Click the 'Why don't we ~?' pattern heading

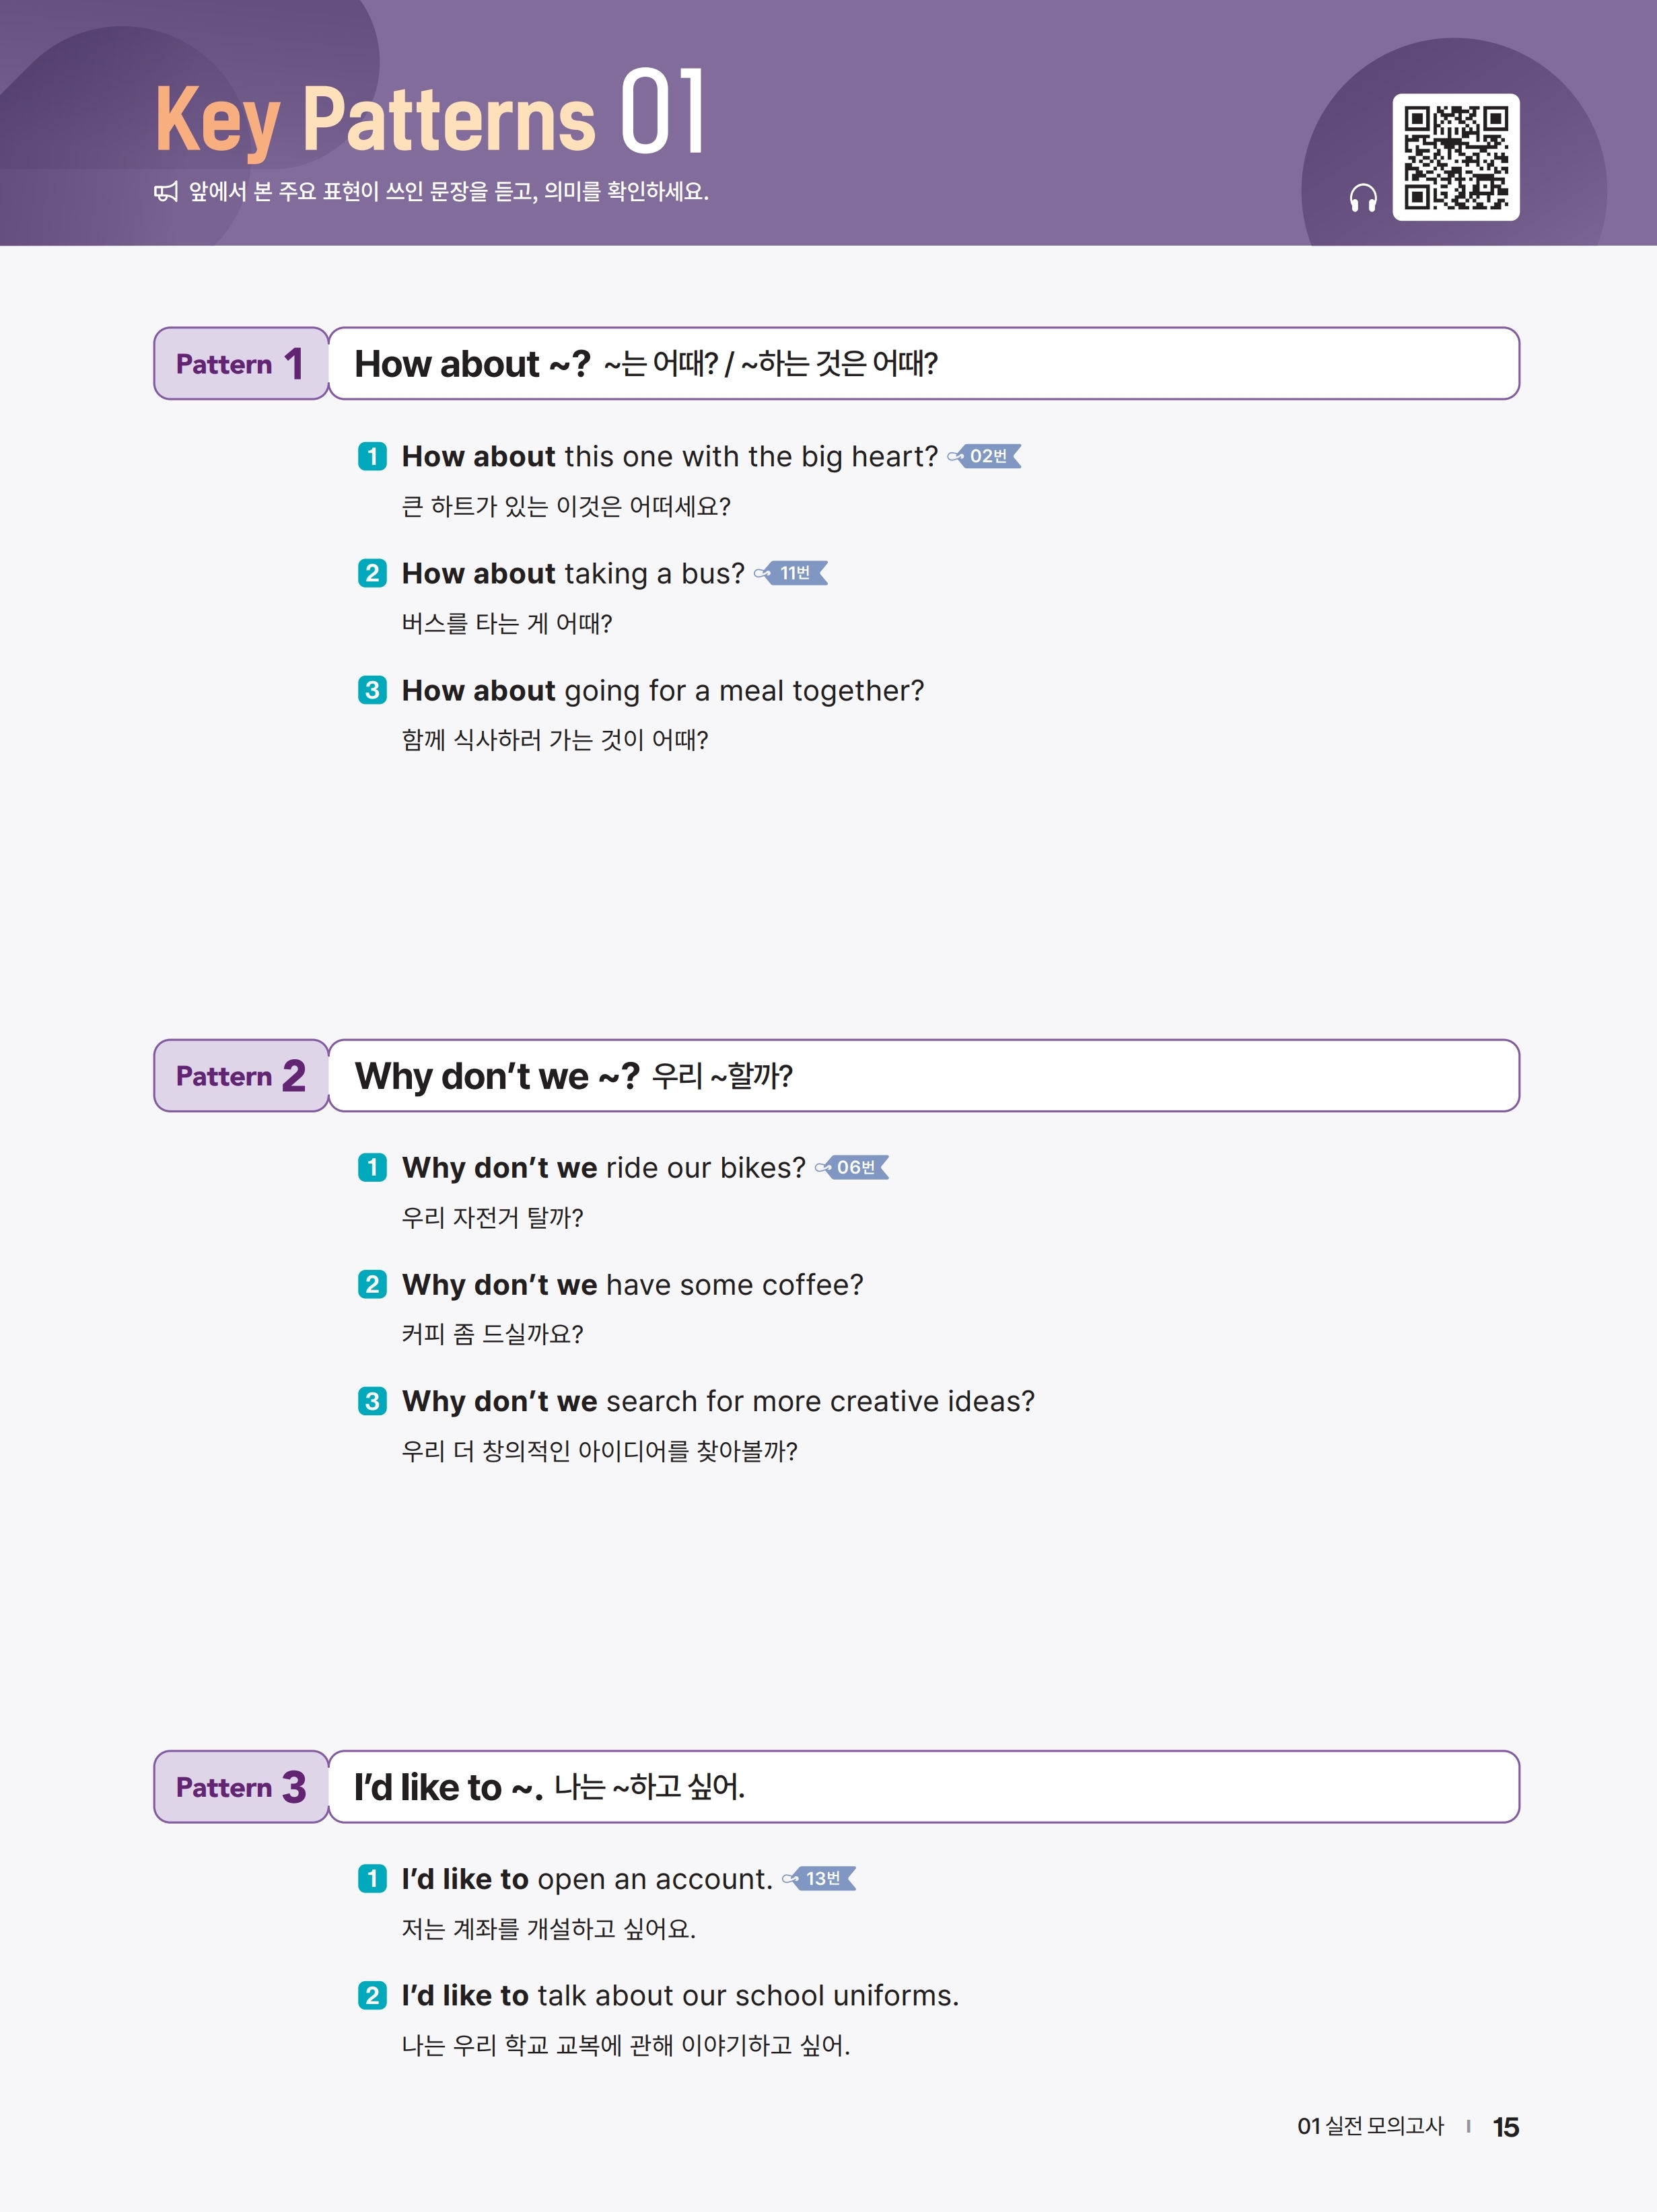[x=496, y=1076]
